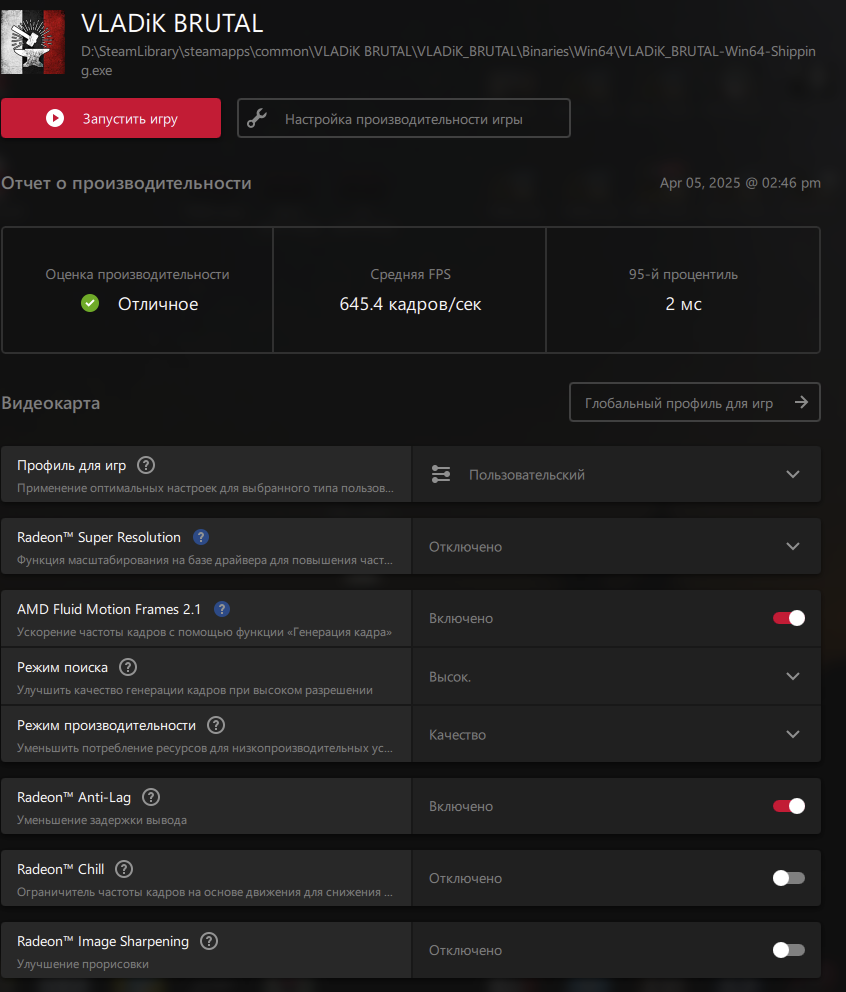Expand Режим поиска dropdown set to Высок.
This screenshot has width=846, height=992.
point(616,676)
